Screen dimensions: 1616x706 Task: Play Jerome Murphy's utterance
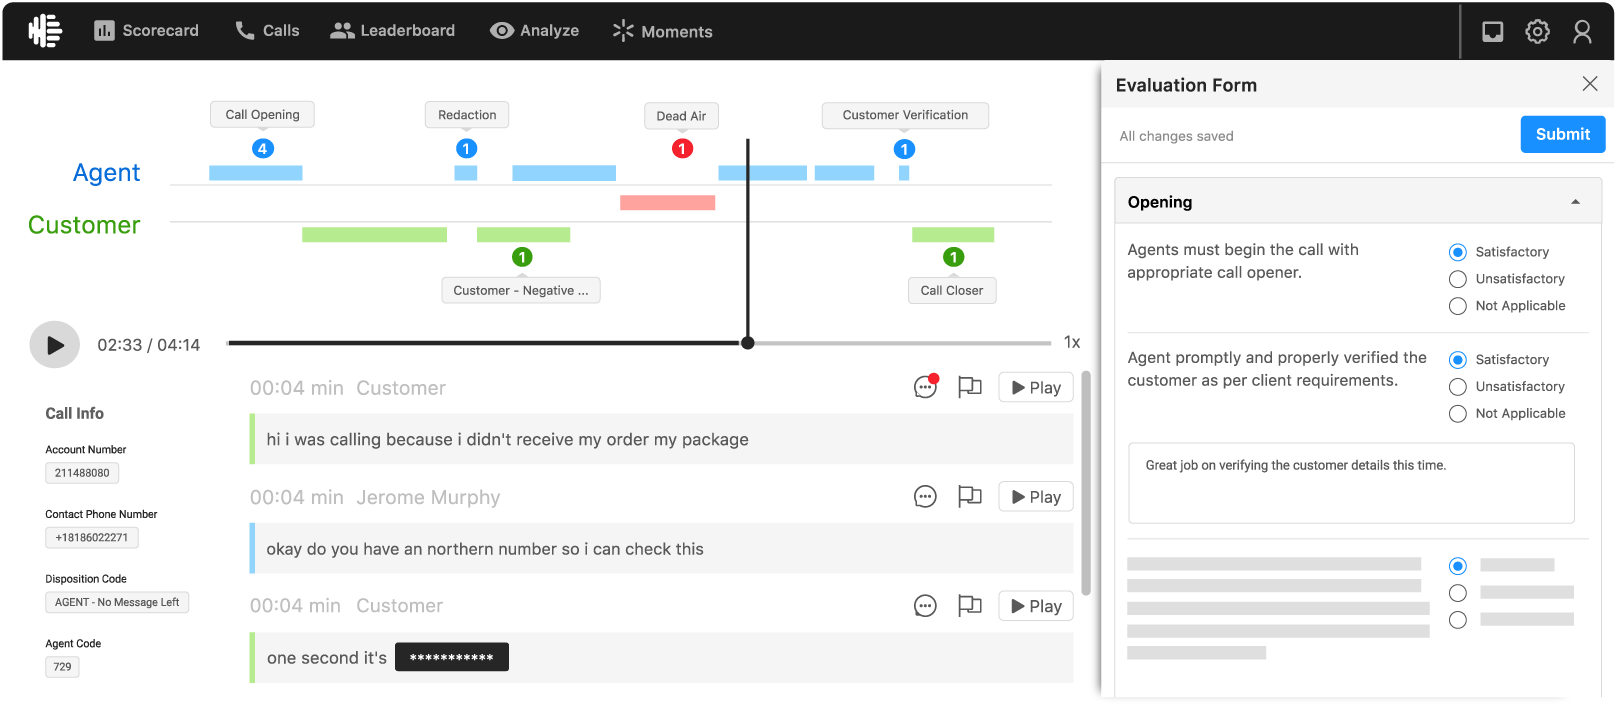point(1036,497)
